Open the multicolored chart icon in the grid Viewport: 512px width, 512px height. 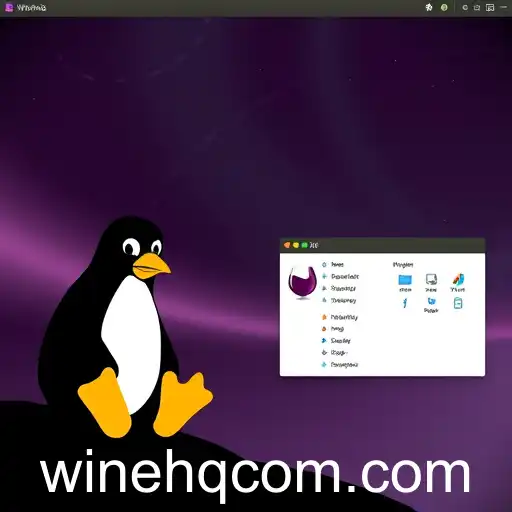pos(458,279)
